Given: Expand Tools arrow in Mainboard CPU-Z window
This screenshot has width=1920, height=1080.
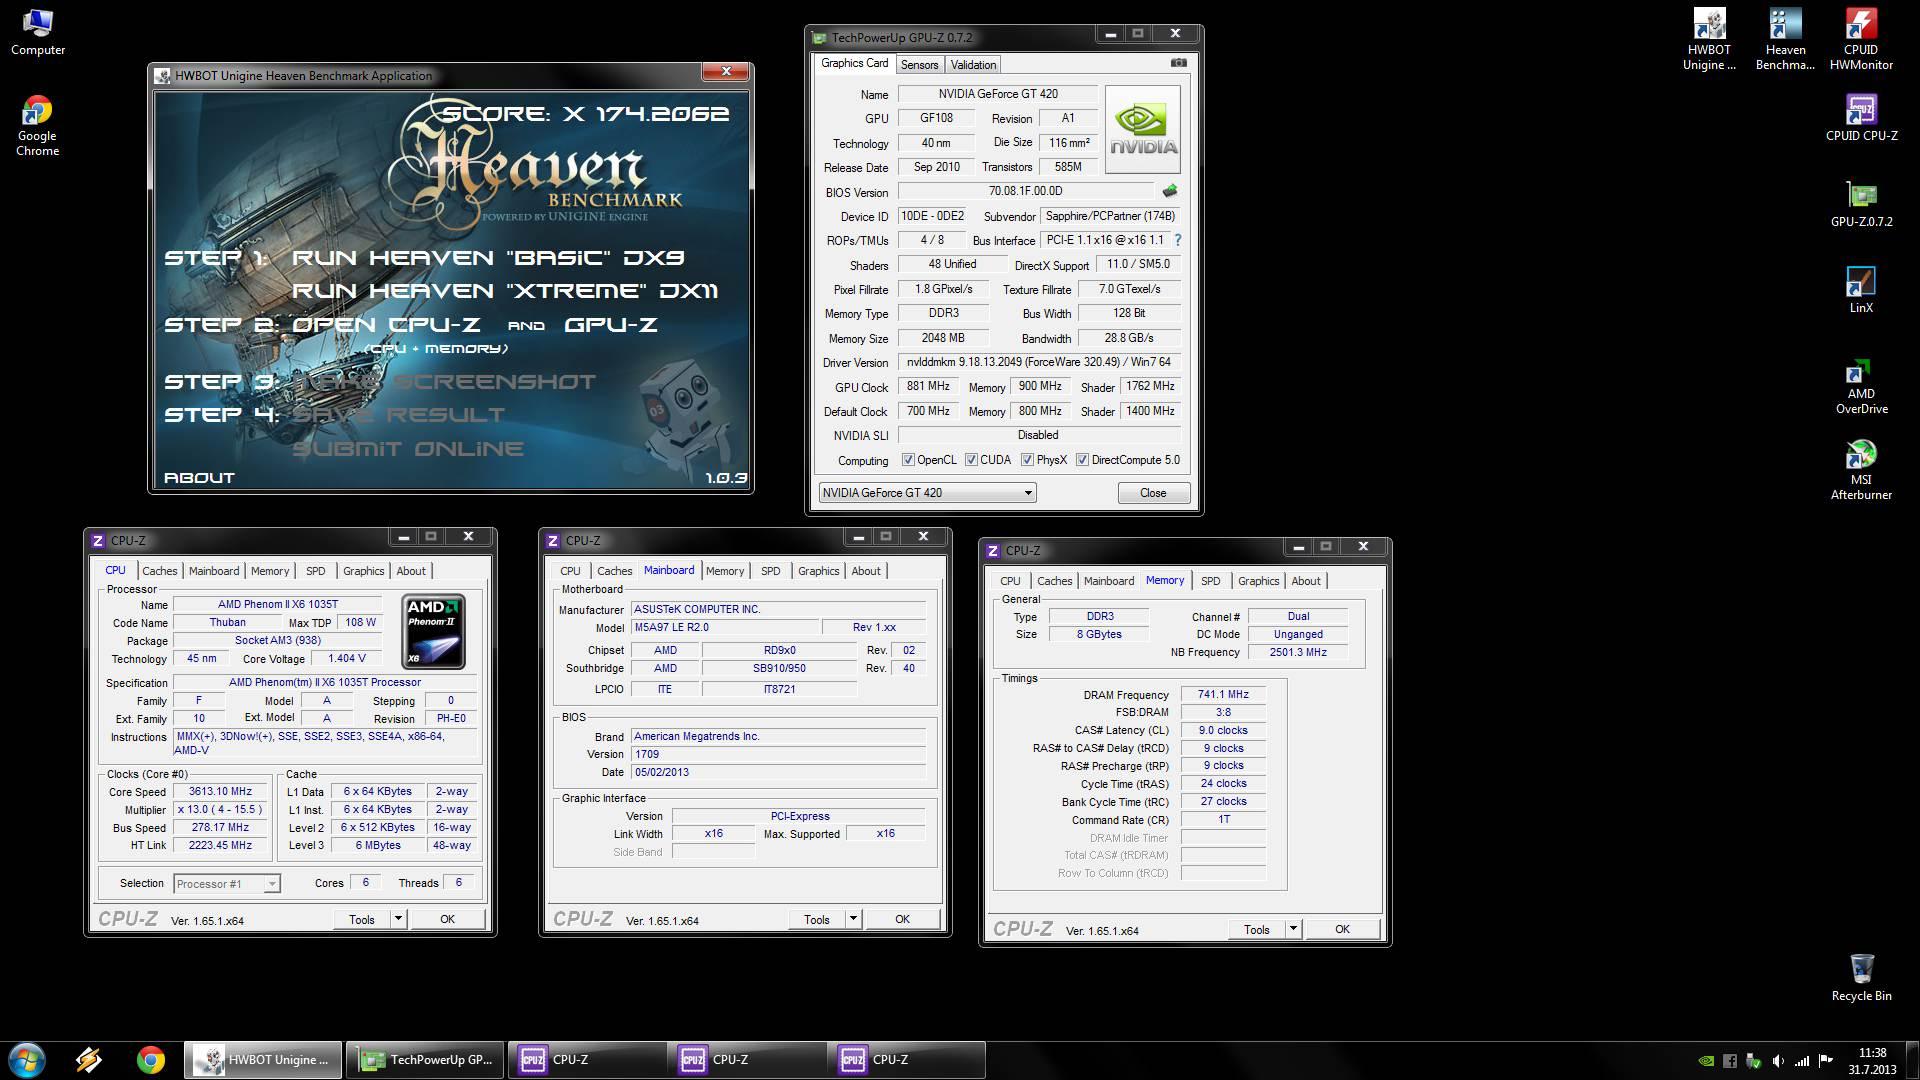Looking at the screenshot, I should coord(853,919).
